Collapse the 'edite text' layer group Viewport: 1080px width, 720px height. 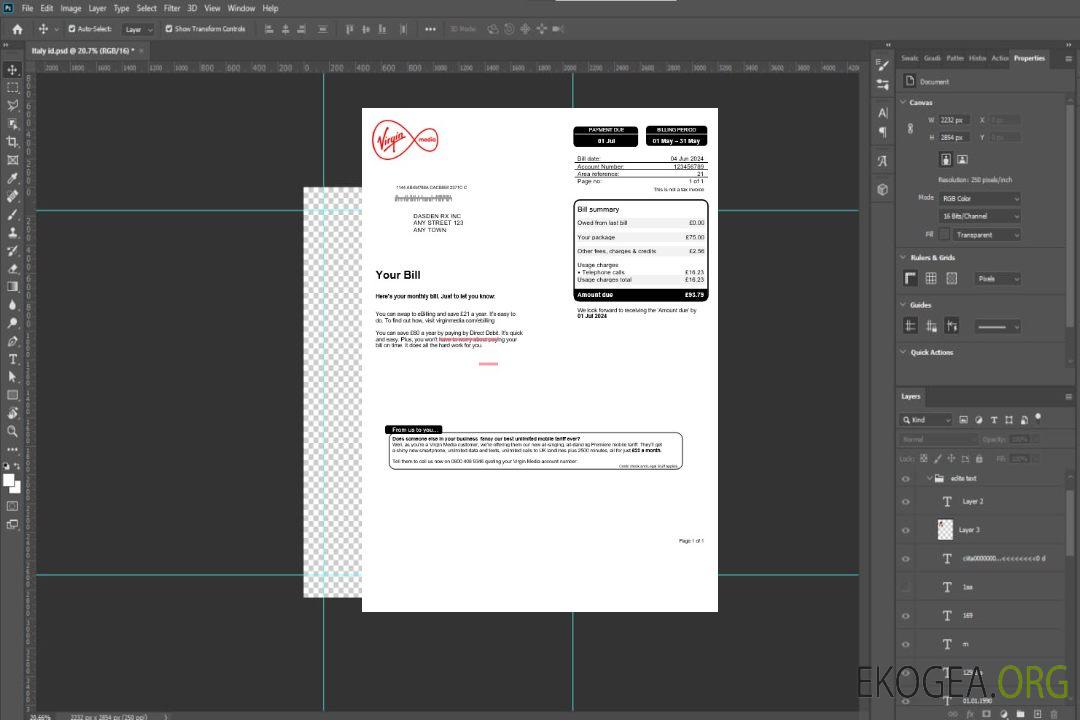[929, 478]
